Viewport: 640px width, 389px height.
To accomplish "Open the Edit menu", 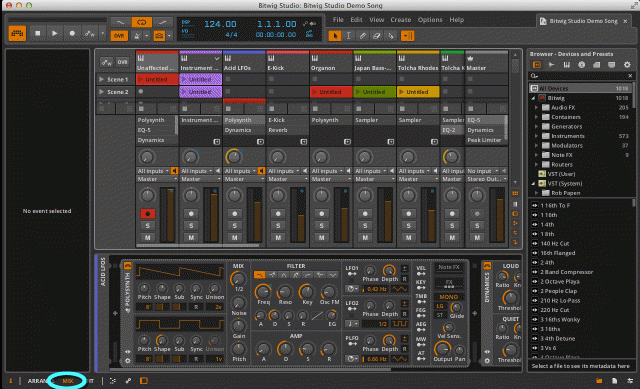I will pyautogui.click(x=356, y=20).
